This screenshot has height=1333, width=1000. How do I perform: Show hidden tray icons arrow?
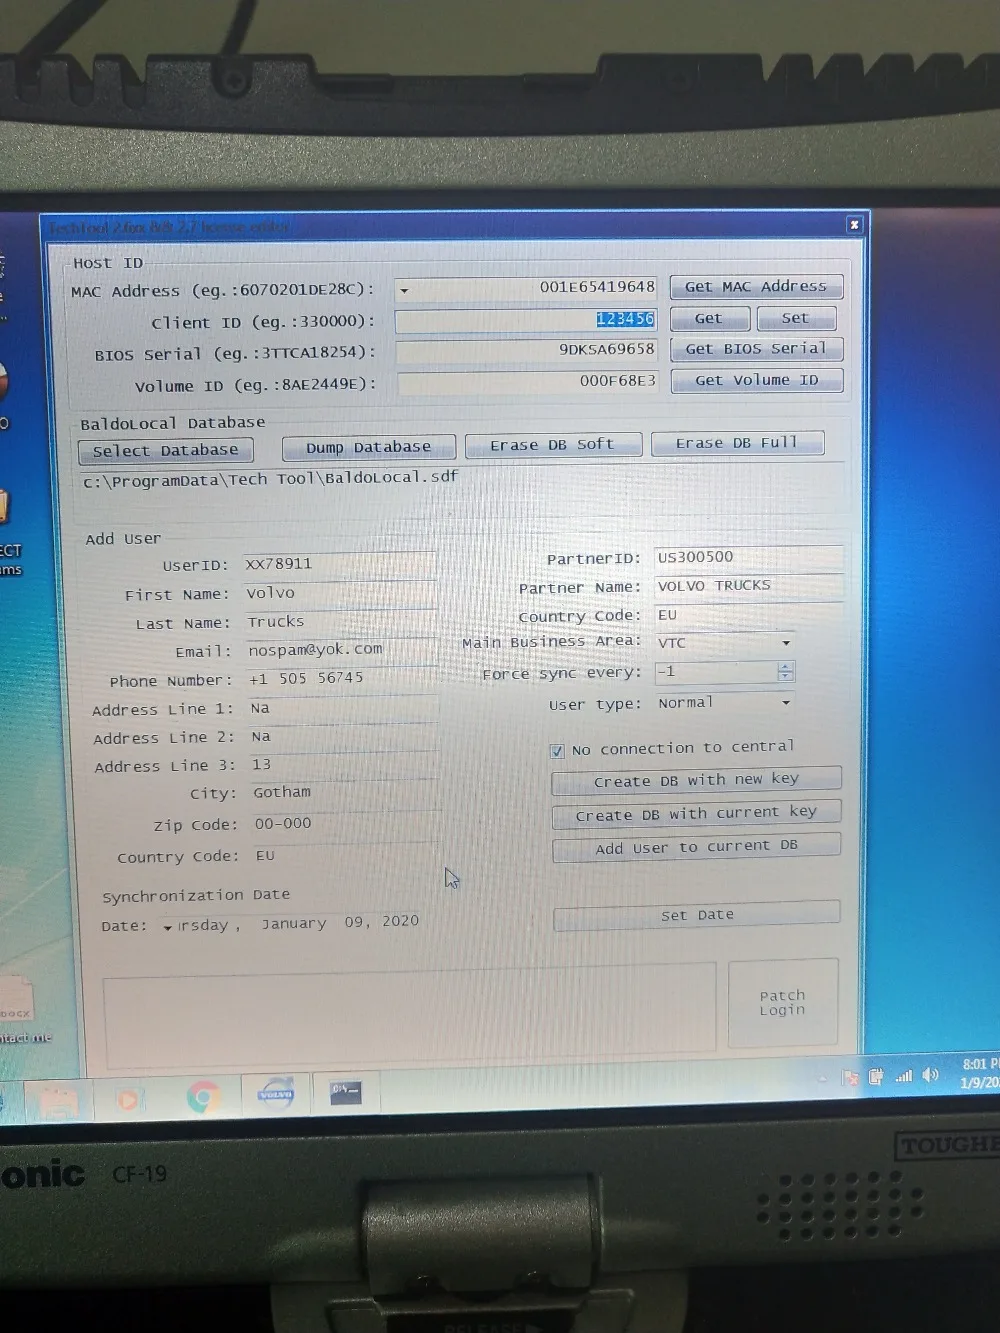(823, 1079)
